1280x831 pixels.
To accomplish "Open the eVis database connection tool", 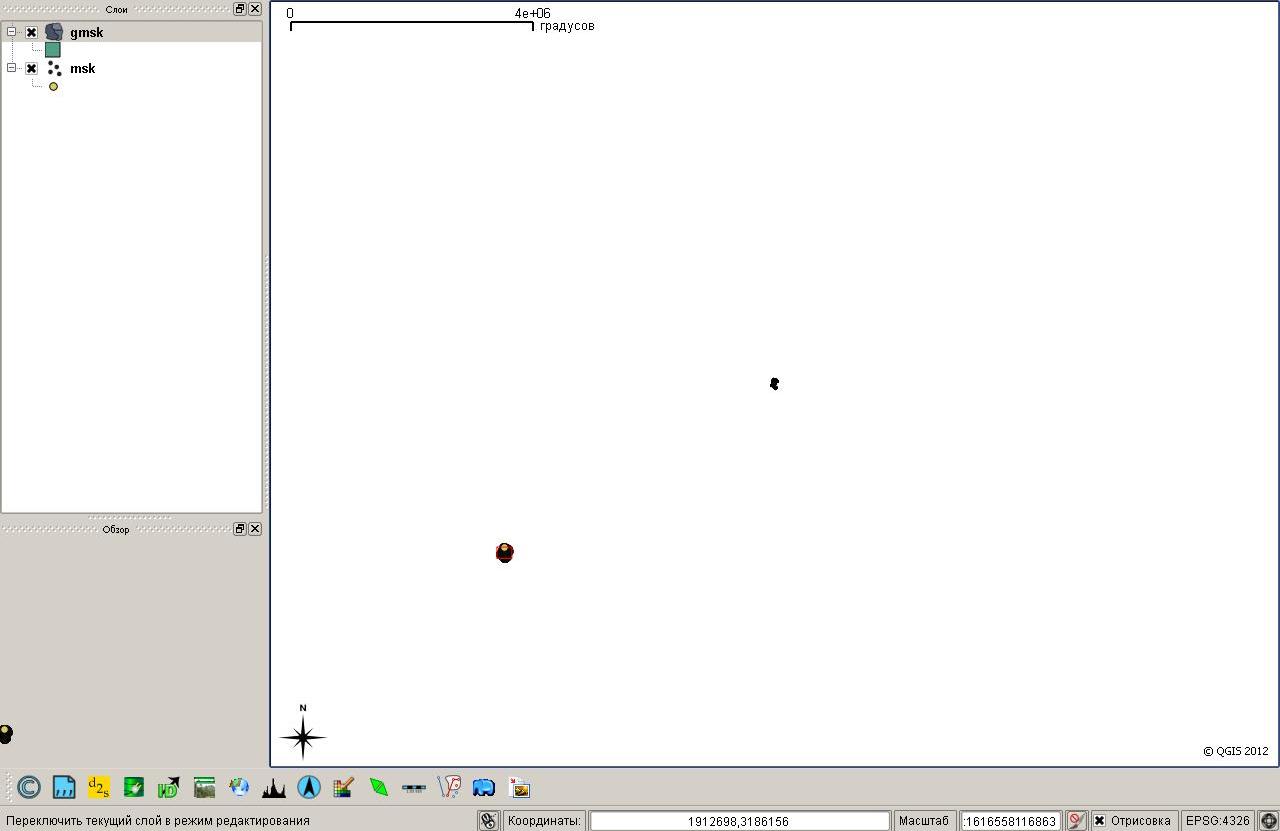I will pos(134,788).
